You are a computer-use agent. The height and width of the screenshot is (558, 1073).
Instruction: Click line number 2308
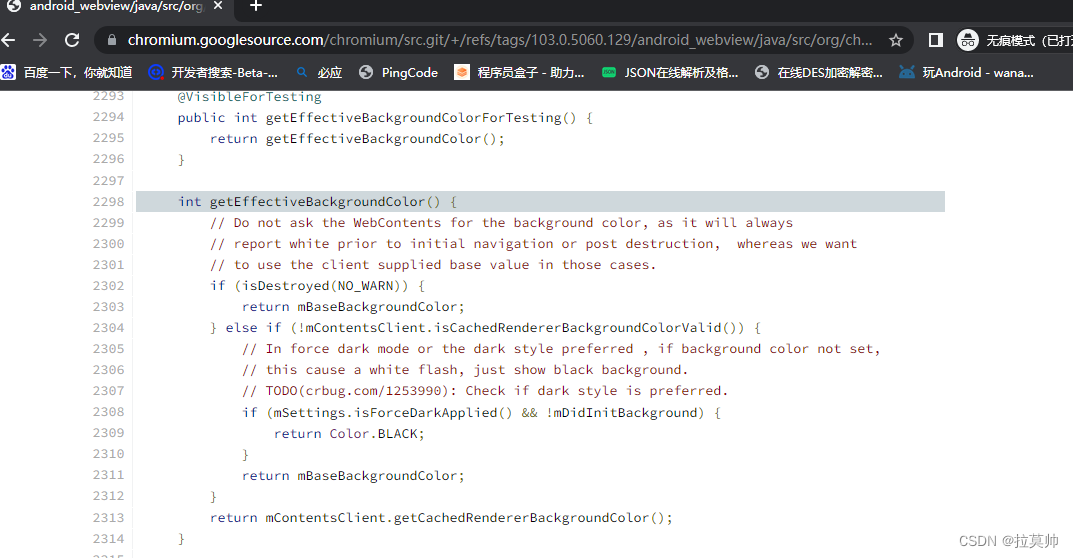click(109, 412)
